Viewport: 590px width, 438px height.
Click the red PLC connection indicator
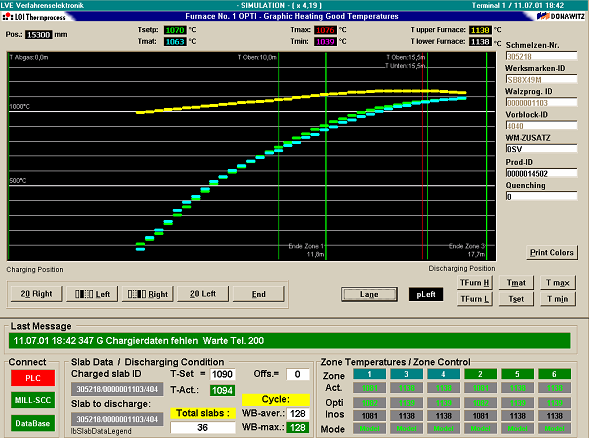(x=33, y=378)
